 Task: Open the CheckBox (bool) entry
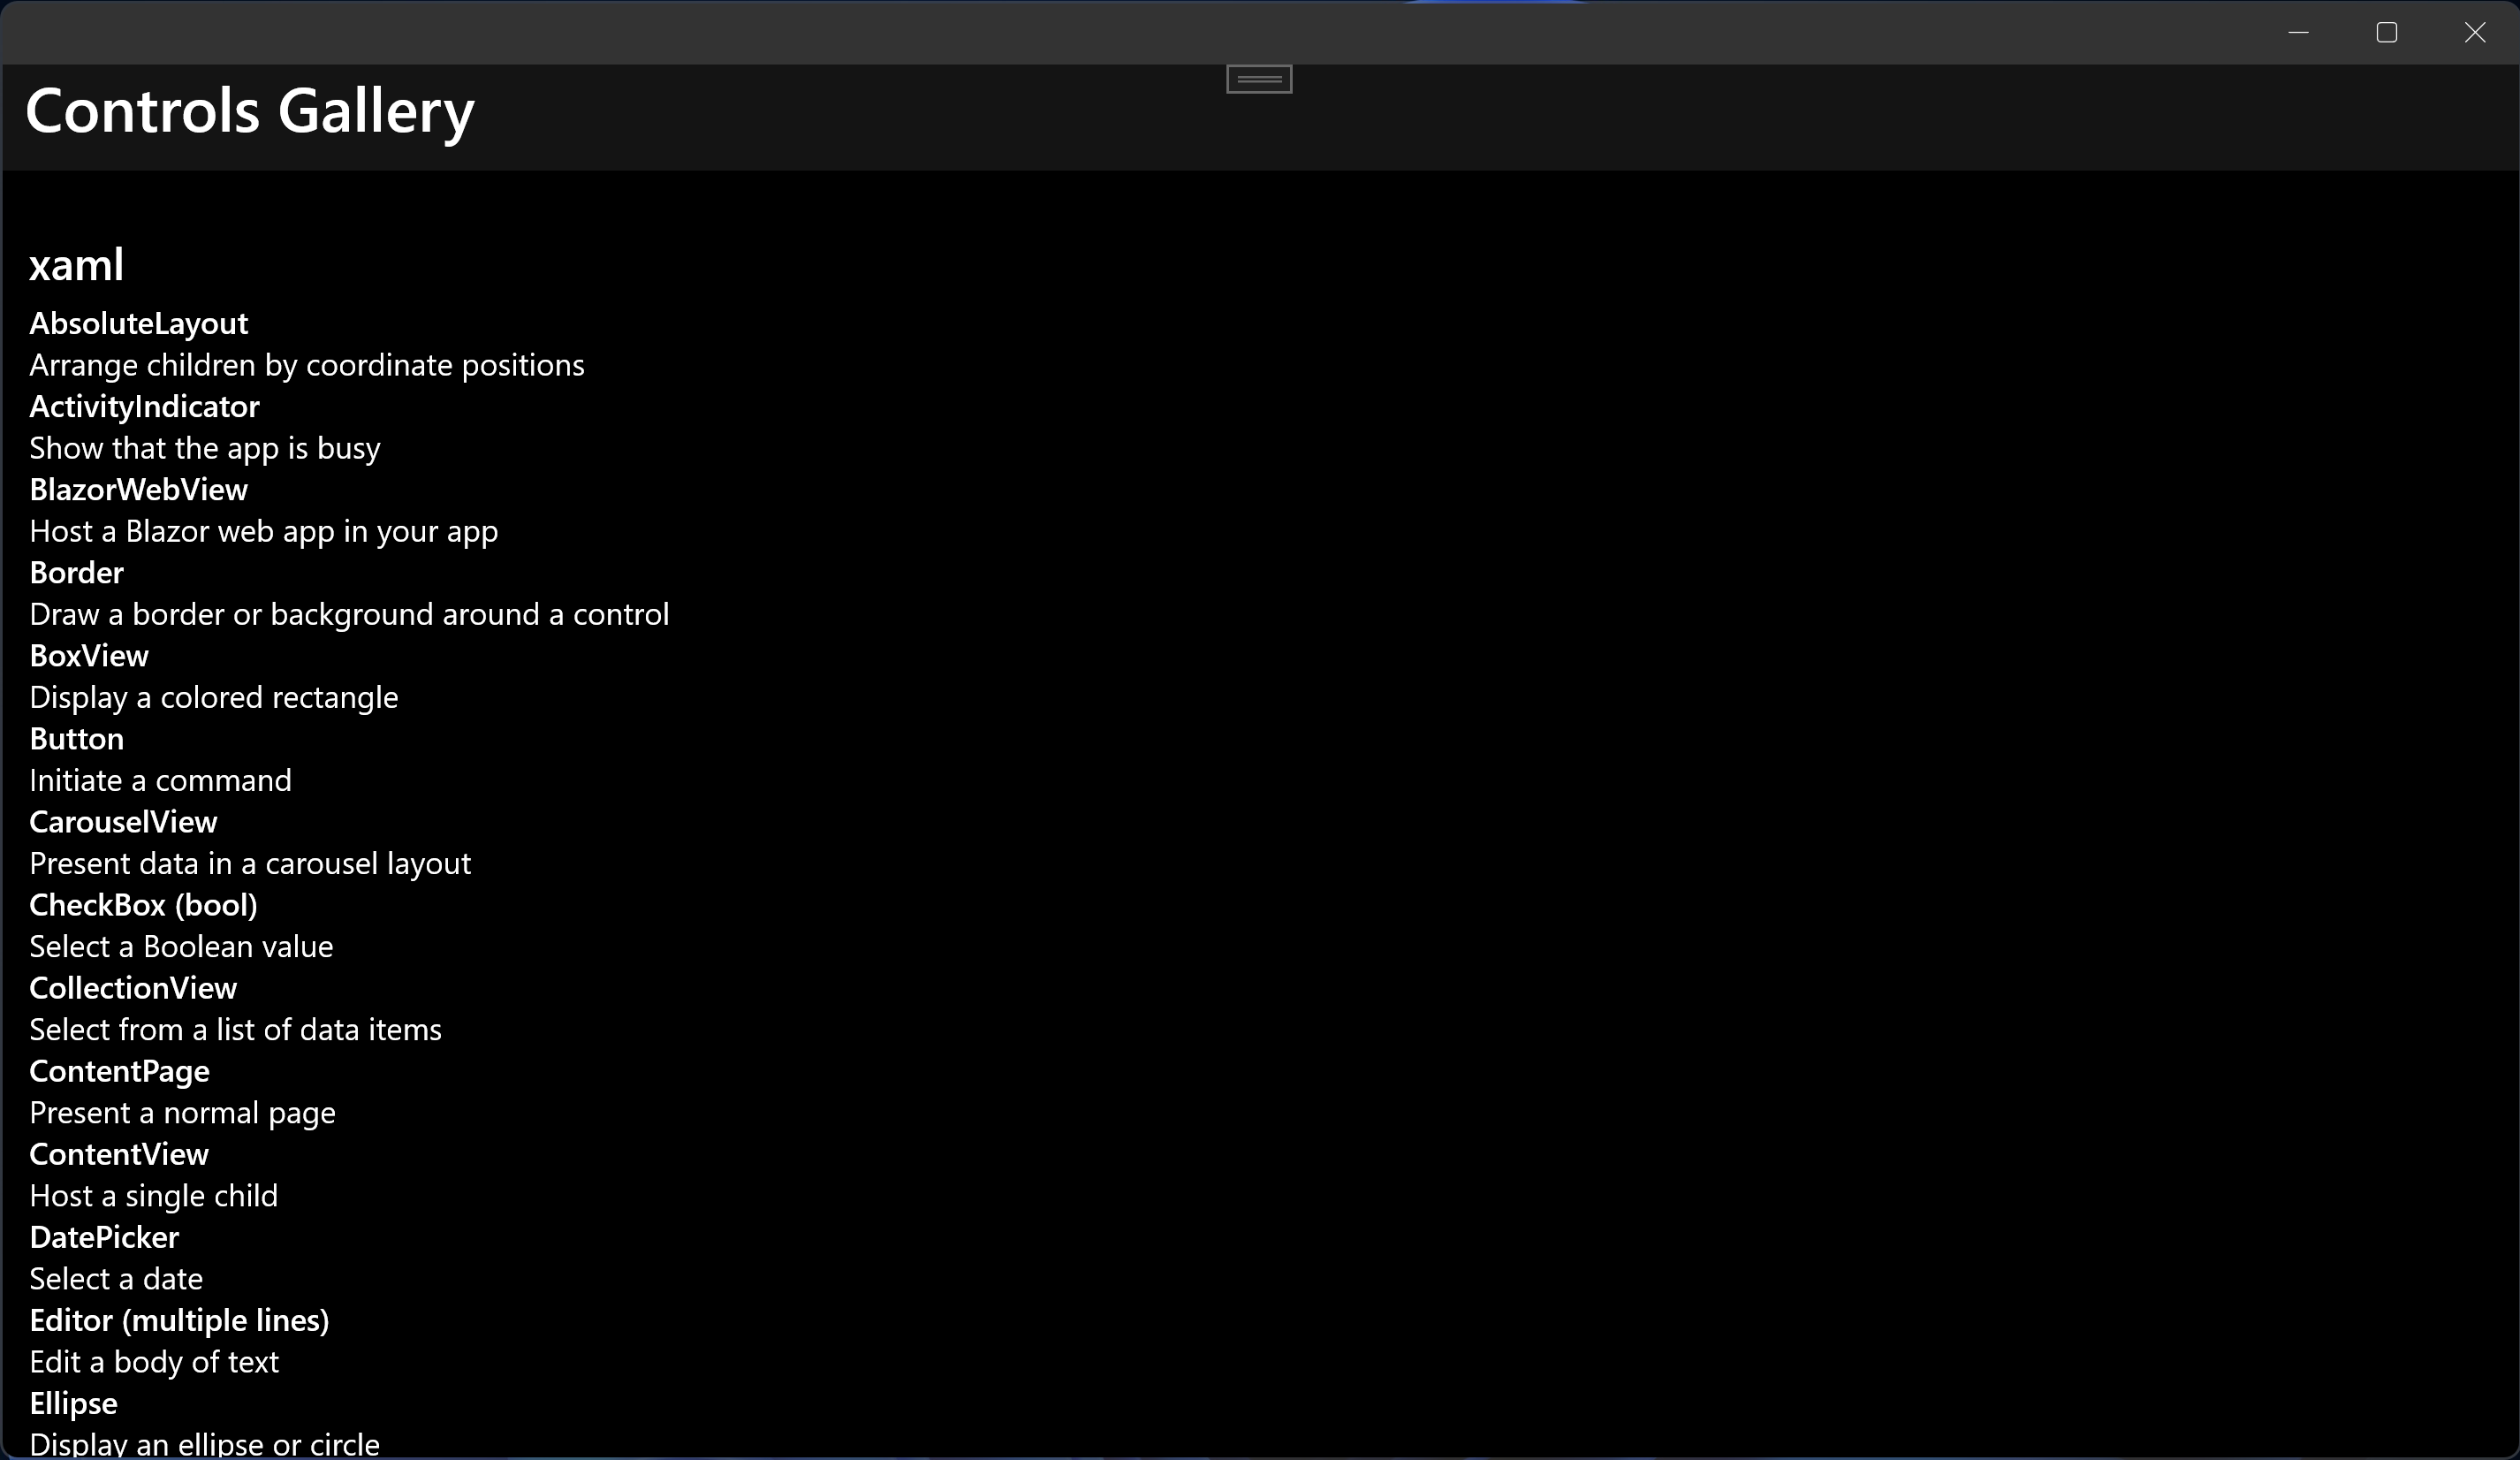pos(144,905)
